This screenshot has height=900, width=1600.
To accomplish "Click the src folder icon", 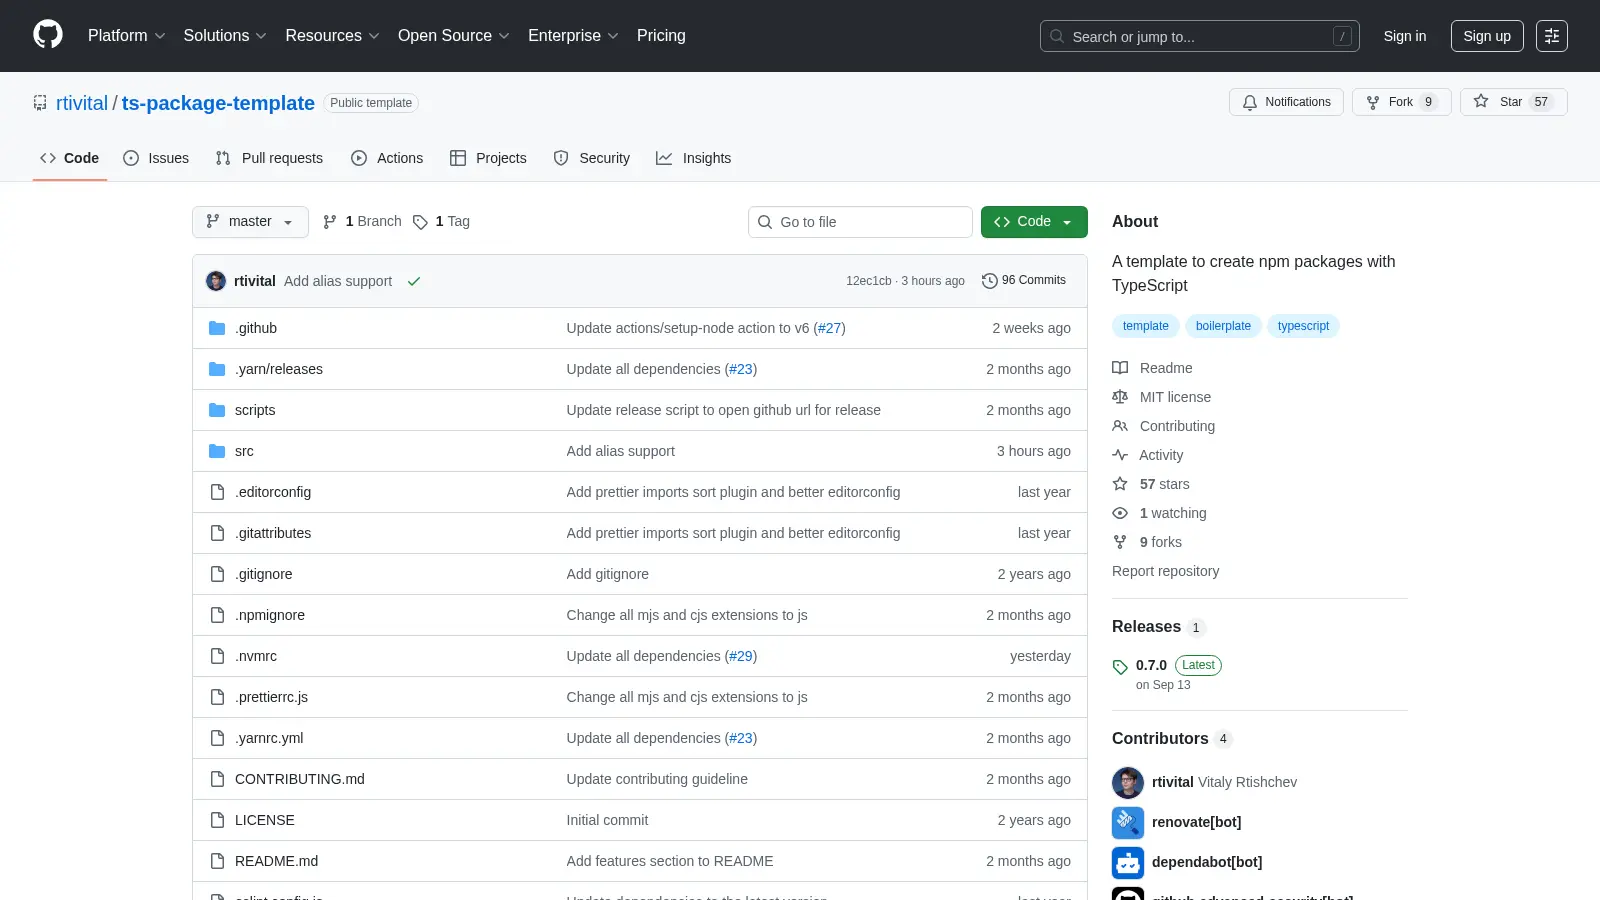I will tap(217, 451).
